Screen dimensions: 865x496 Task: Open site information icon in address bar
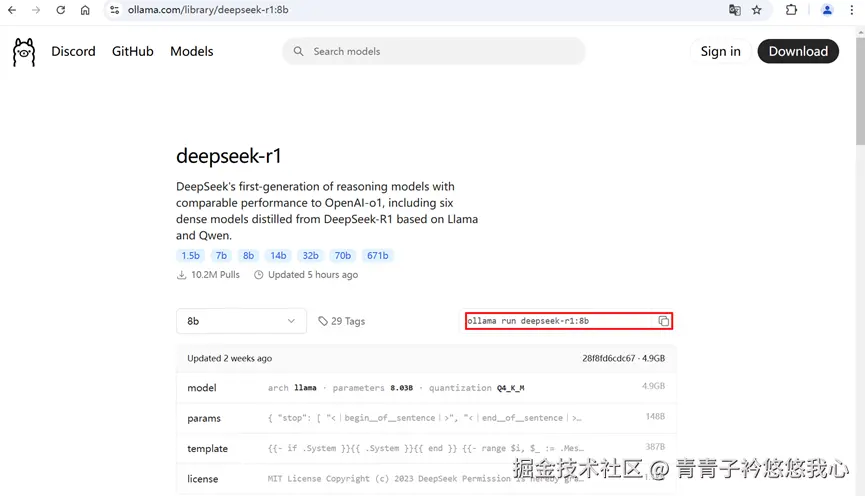click(x=114, y=10)
